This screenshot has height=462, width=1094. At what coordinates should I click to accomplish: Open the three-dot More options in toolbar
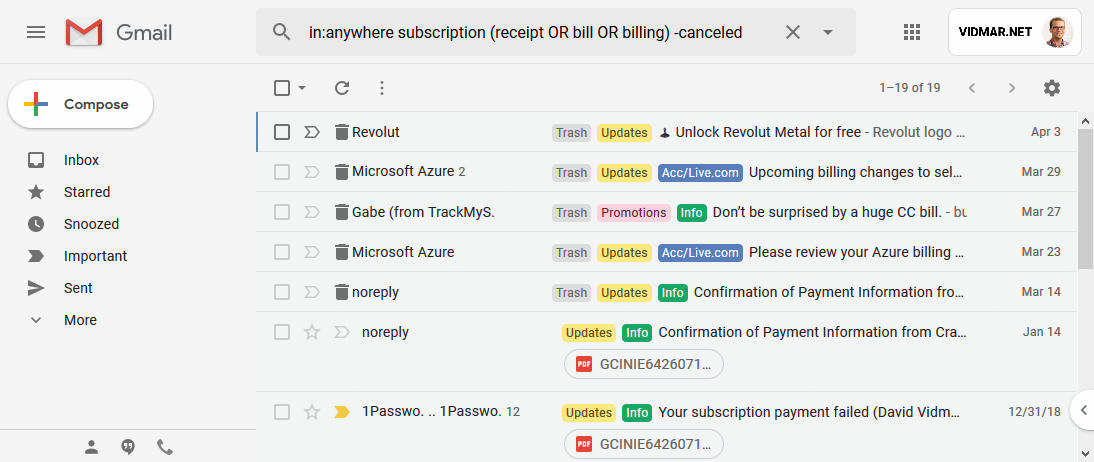[x=381, y=88]
